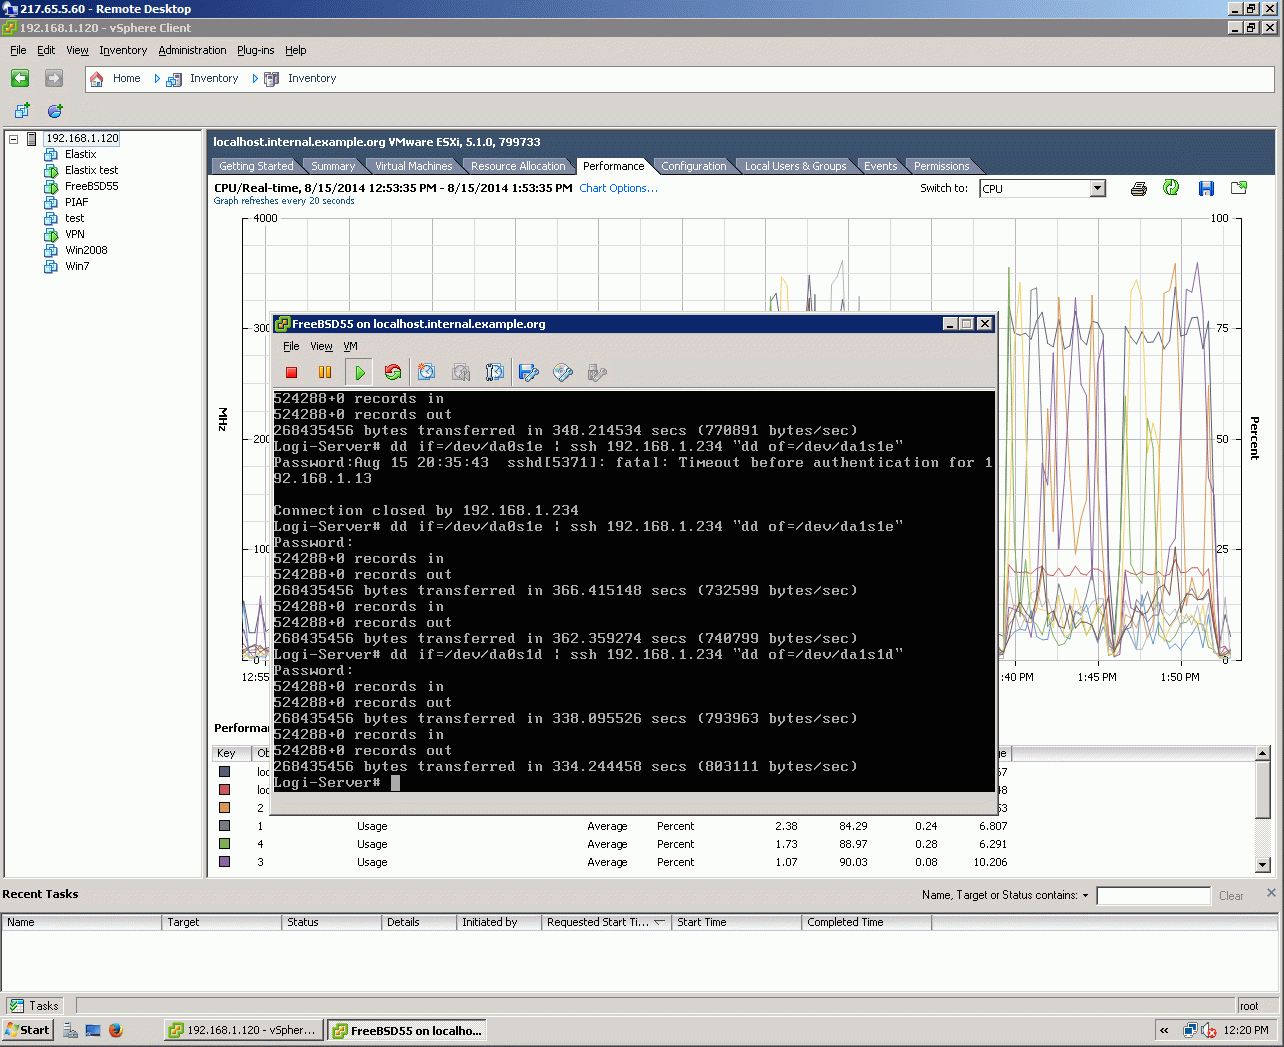Switch to the 192.168.1.120 vSphere taskbar button

[243, 1030]
